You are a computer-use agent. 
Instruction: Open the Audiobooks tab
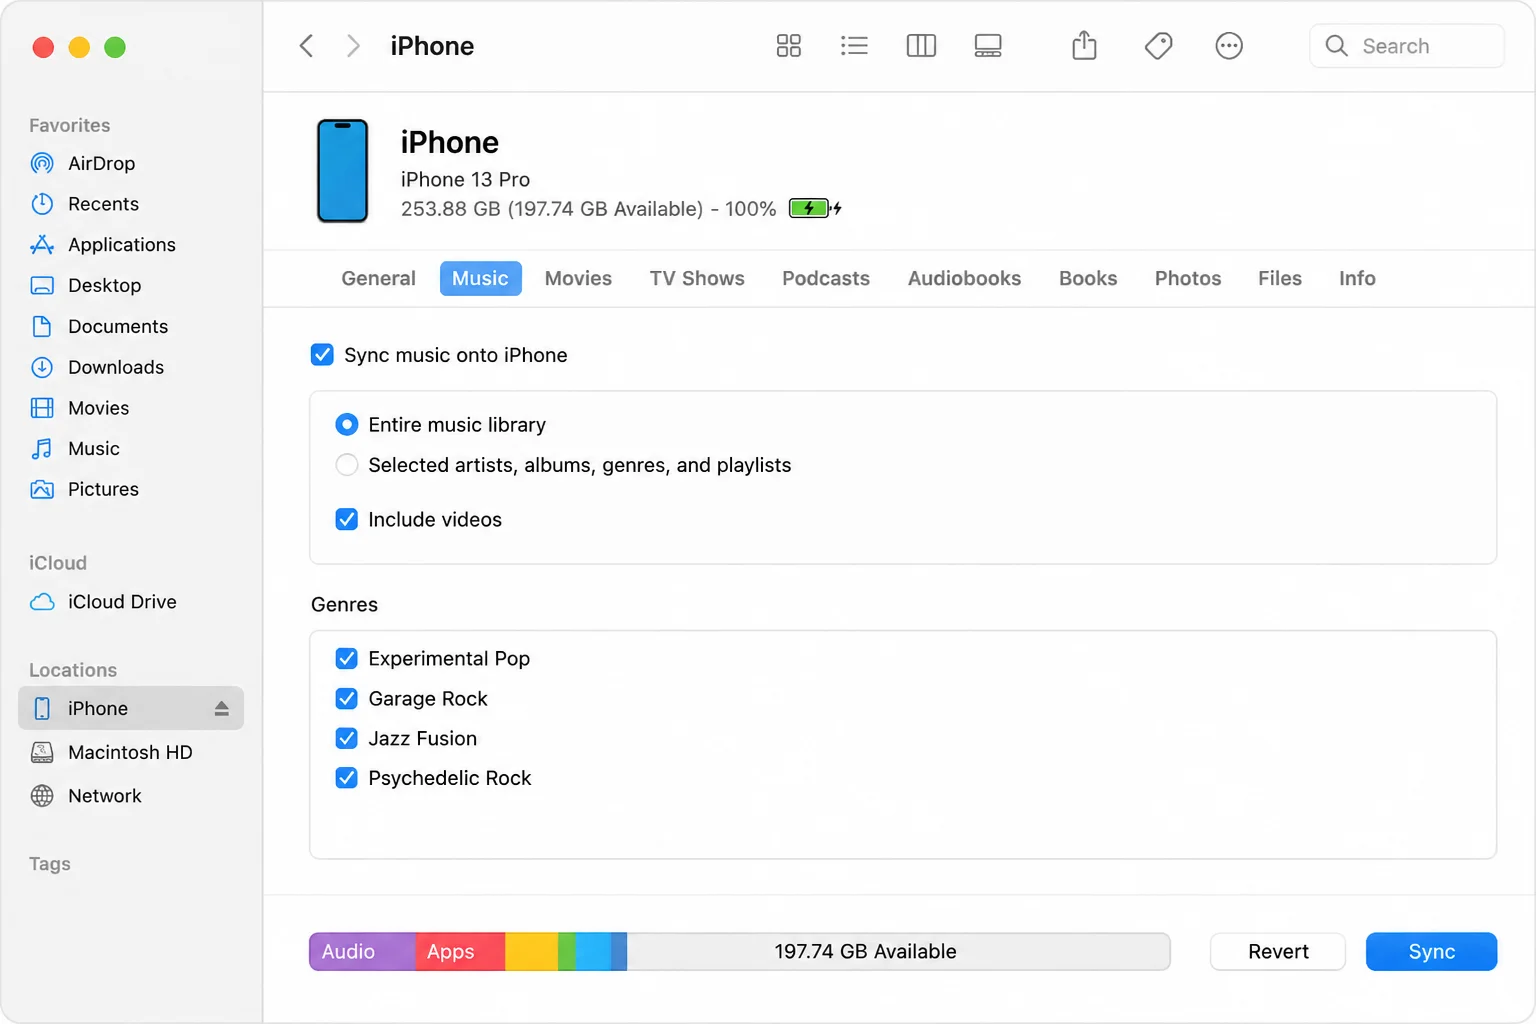964,279
